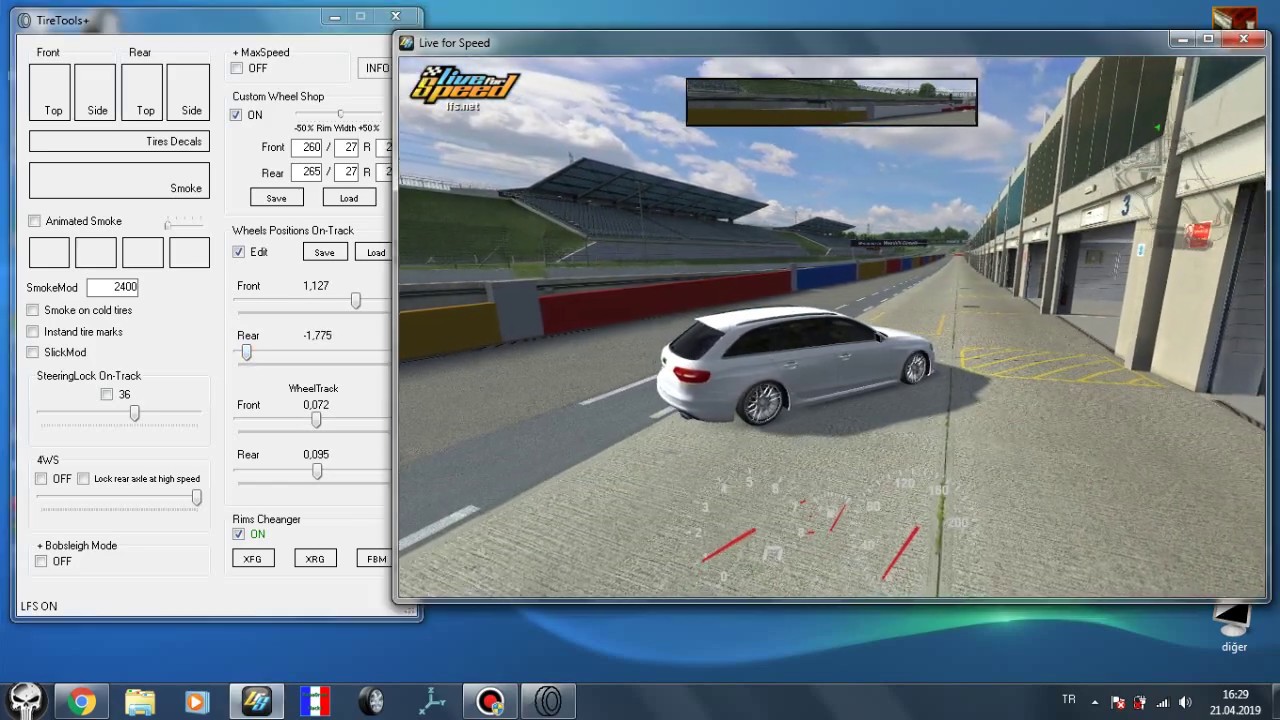
Task: Select the XRG rims button
Action: click(x=315, y=559)
